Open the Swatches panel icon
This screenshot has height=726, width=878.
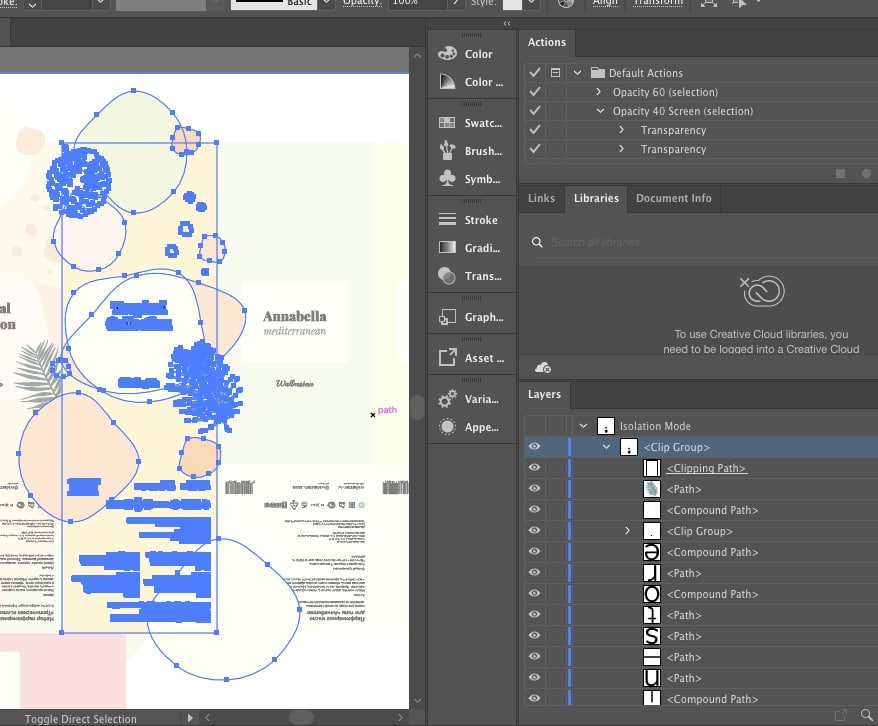pyautogui.click(x=447, y=123)
